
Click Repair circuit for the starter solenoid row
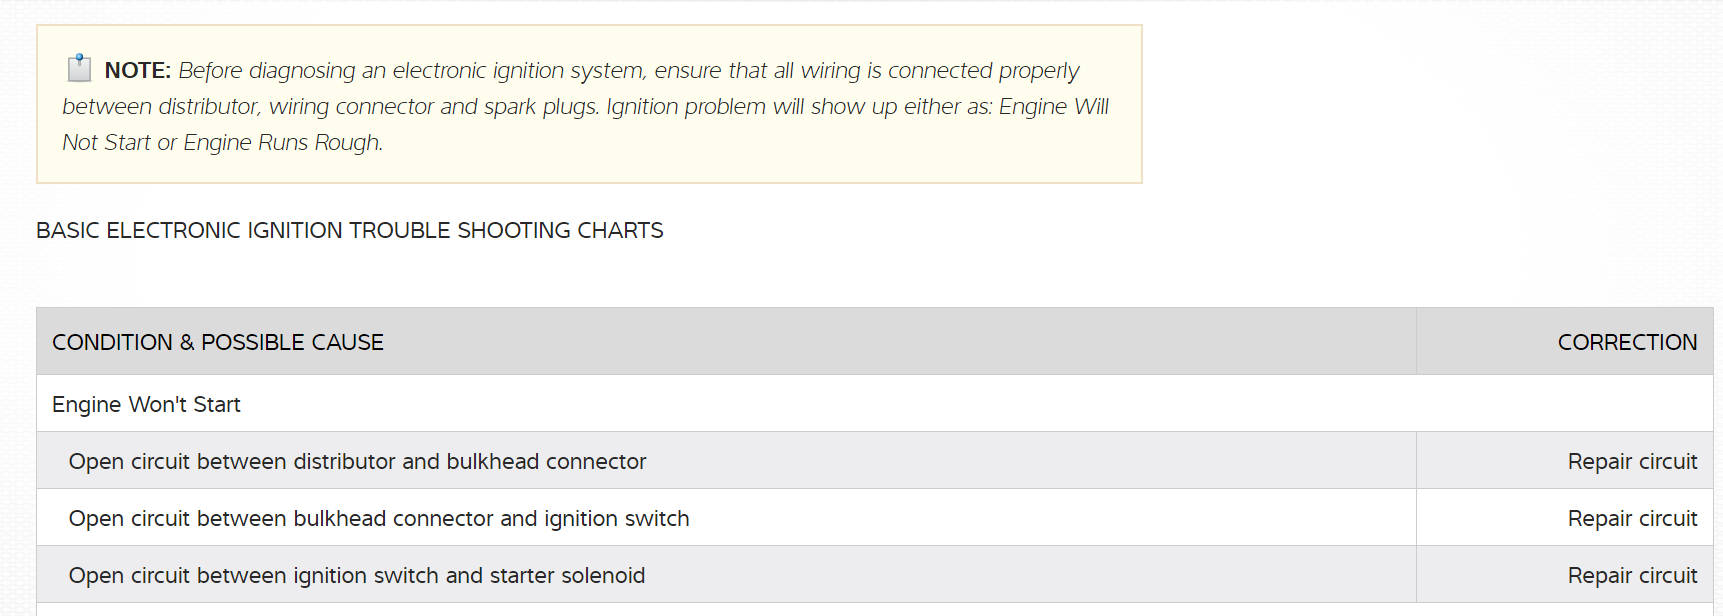1632,576
